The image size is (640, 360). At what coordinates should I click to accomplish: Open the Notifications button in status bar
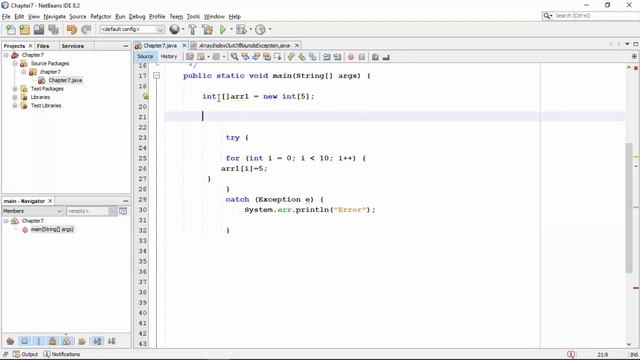point(62,354)
